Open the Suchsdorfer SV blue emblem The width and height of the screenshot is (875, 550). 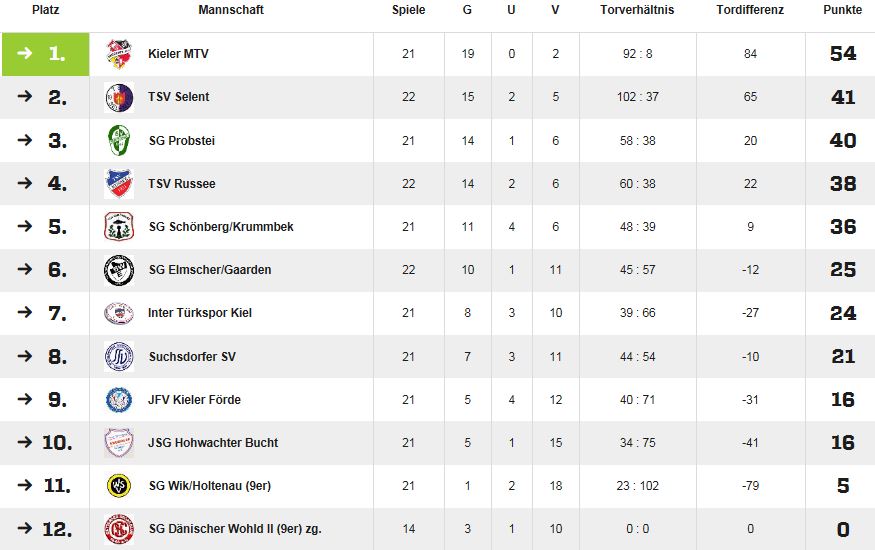pyautogui.click(x=119, y=356)
